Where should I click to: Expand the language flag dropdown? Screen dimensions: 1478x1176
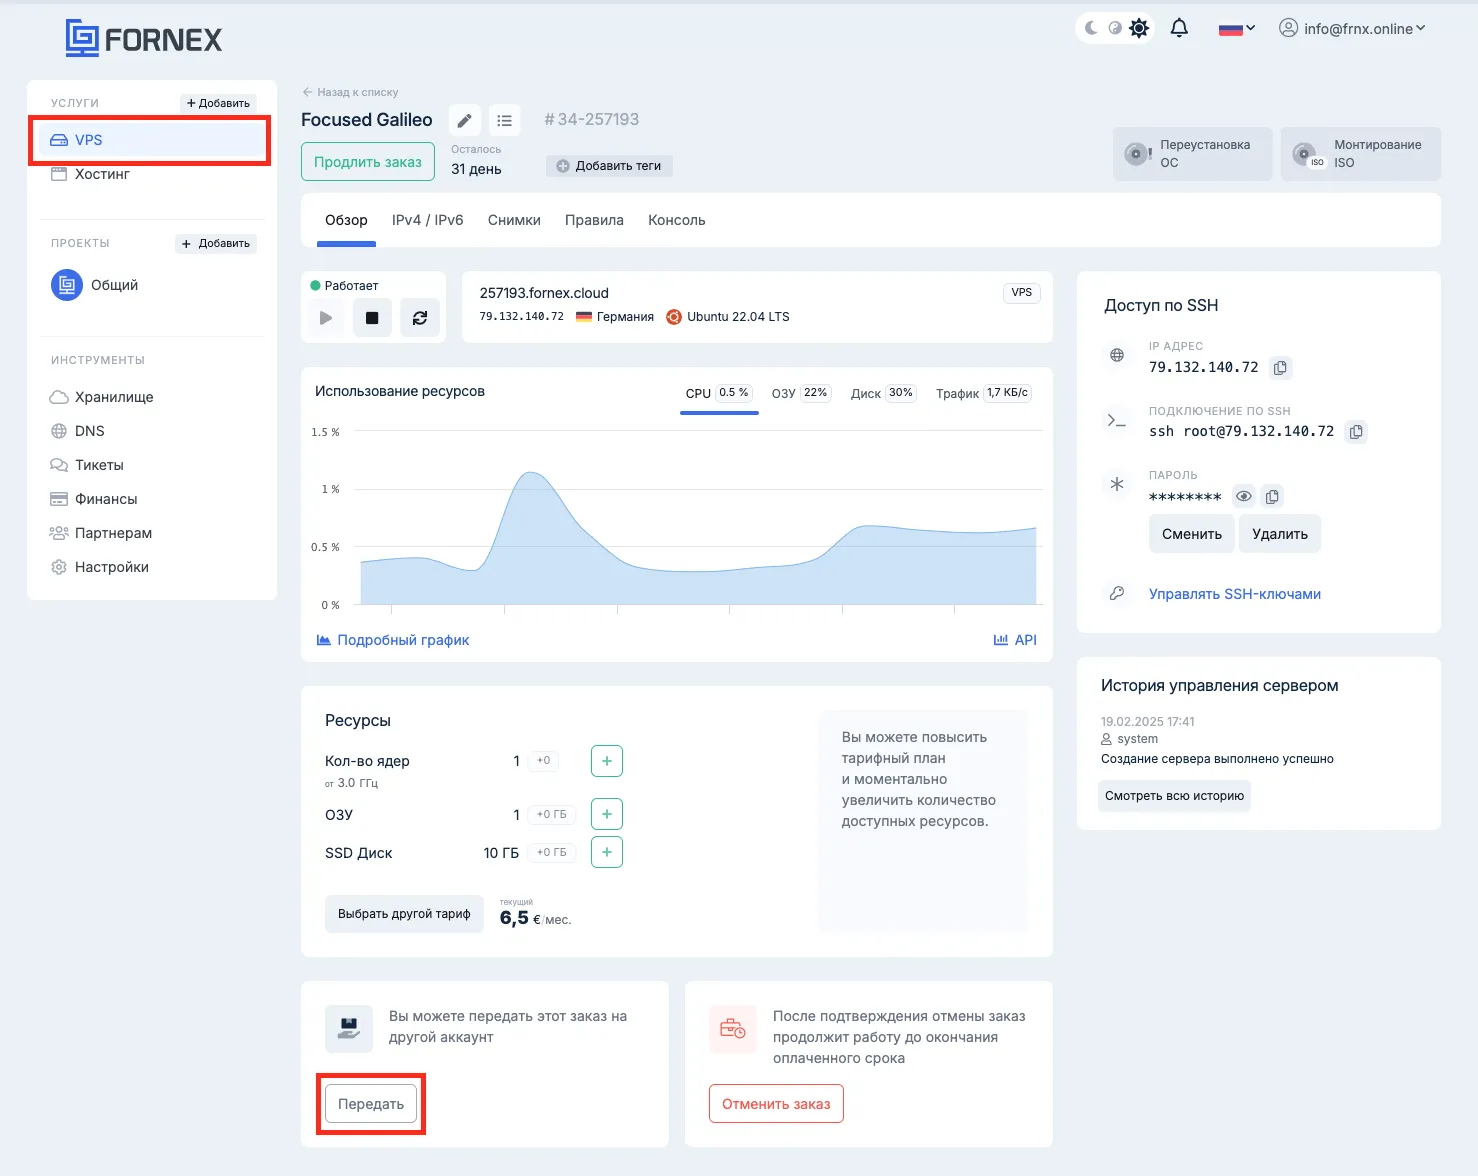(1237, 29)
